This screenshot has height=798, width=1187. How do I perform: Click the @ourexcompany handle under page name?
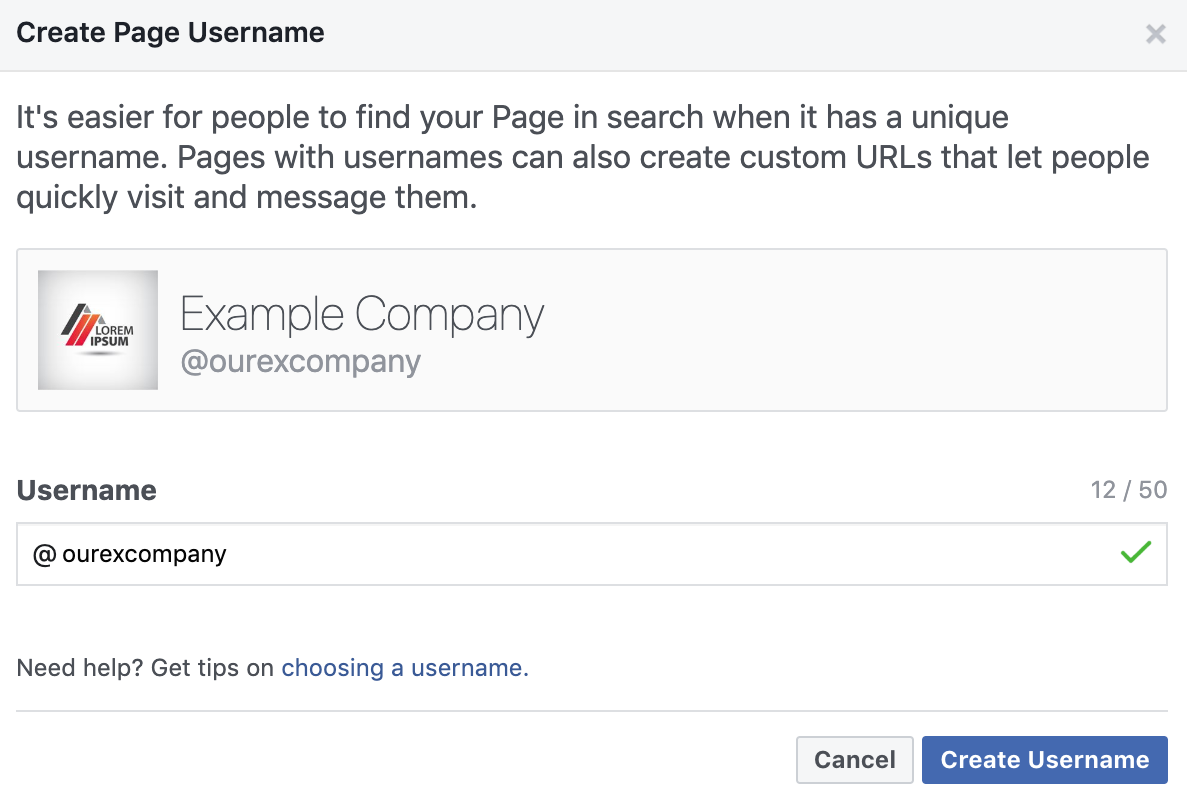(301, 361)
